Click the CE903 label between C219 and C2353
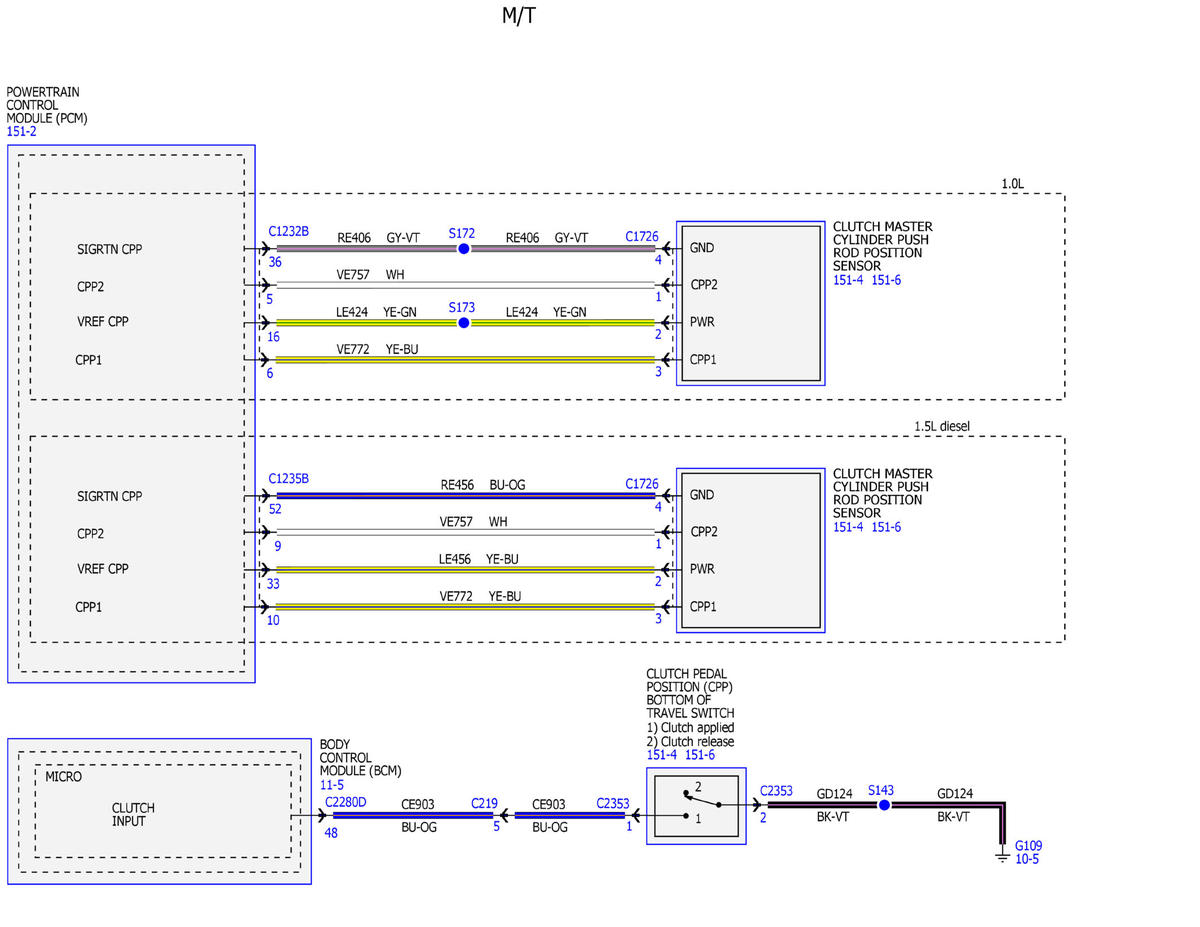Image resolution: width=1200 pixels, height=927 pixels. click(550, 803)
